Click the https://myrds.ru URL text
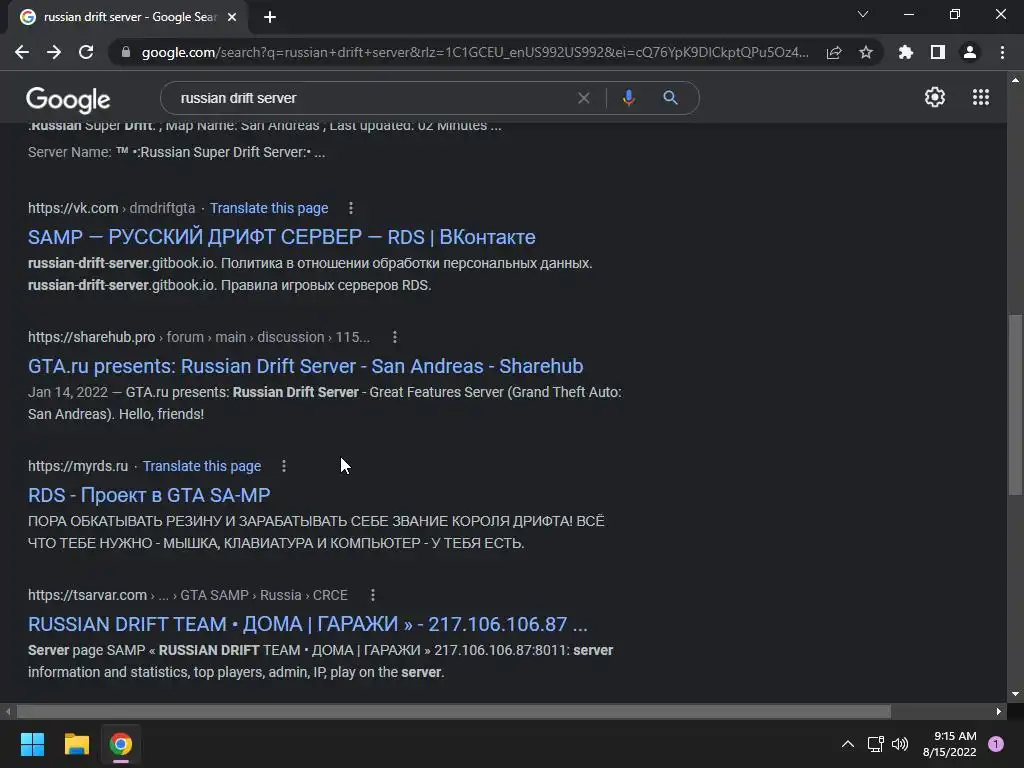 78,466
